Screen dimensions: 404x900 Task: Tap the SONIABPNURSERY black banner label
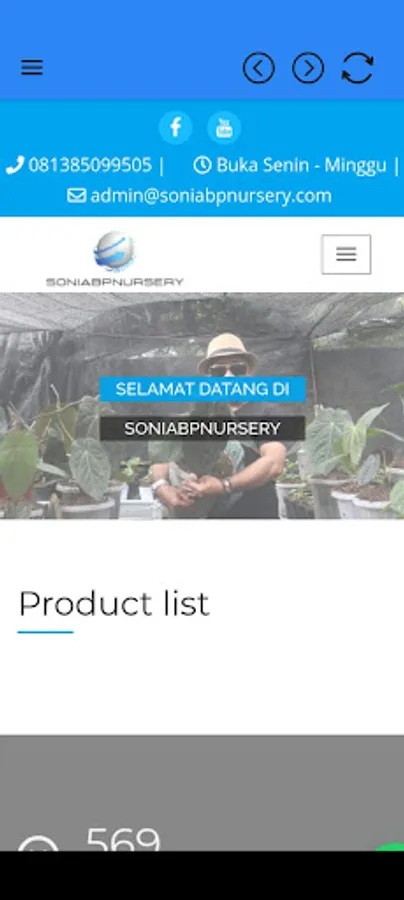coord(203,428)
